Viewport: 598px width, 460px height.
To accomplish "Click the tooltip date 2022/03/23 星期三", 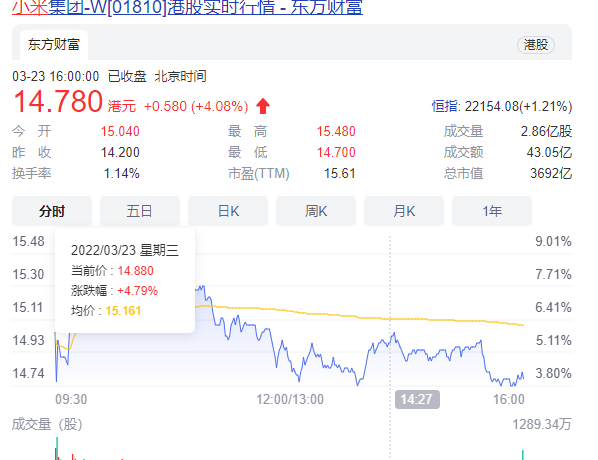I will coord(125,250).
